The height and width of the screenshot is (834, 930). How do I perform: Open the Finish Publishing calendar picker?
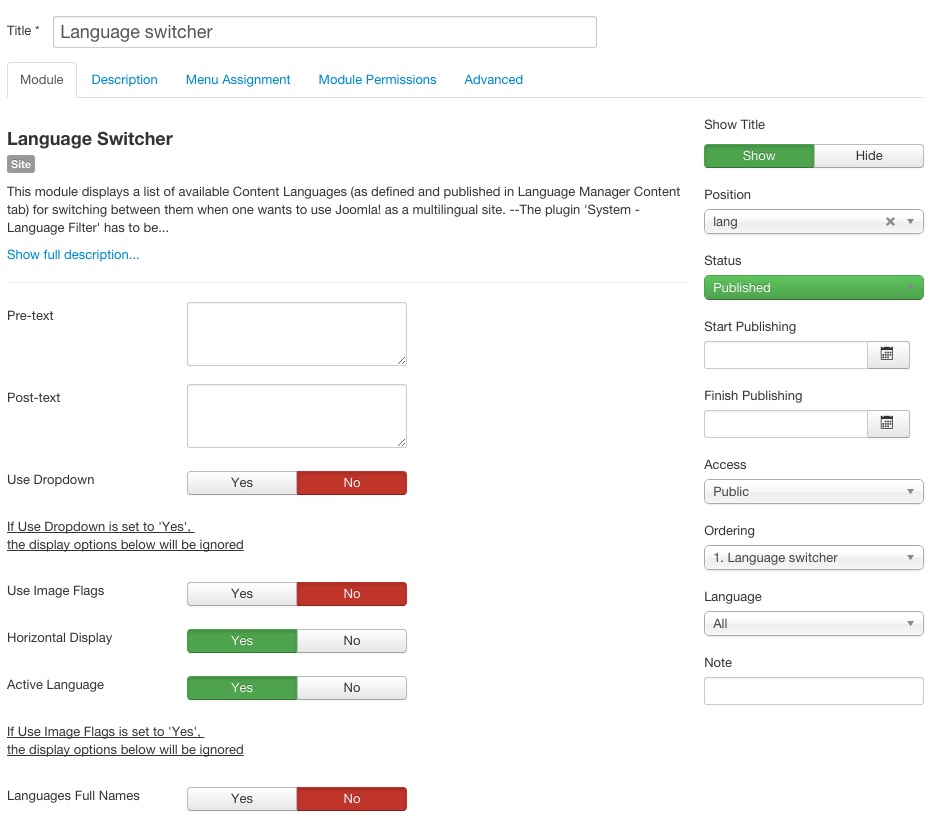[x=887, y=424]
